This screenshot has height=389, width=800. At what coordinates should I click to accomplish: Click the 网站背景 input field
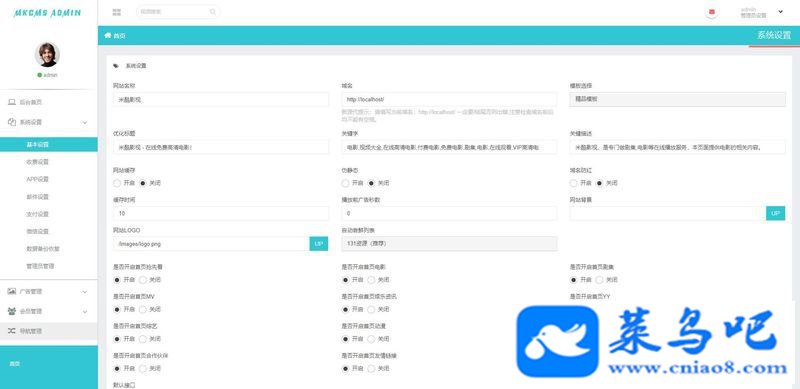[x=667, y=213]
